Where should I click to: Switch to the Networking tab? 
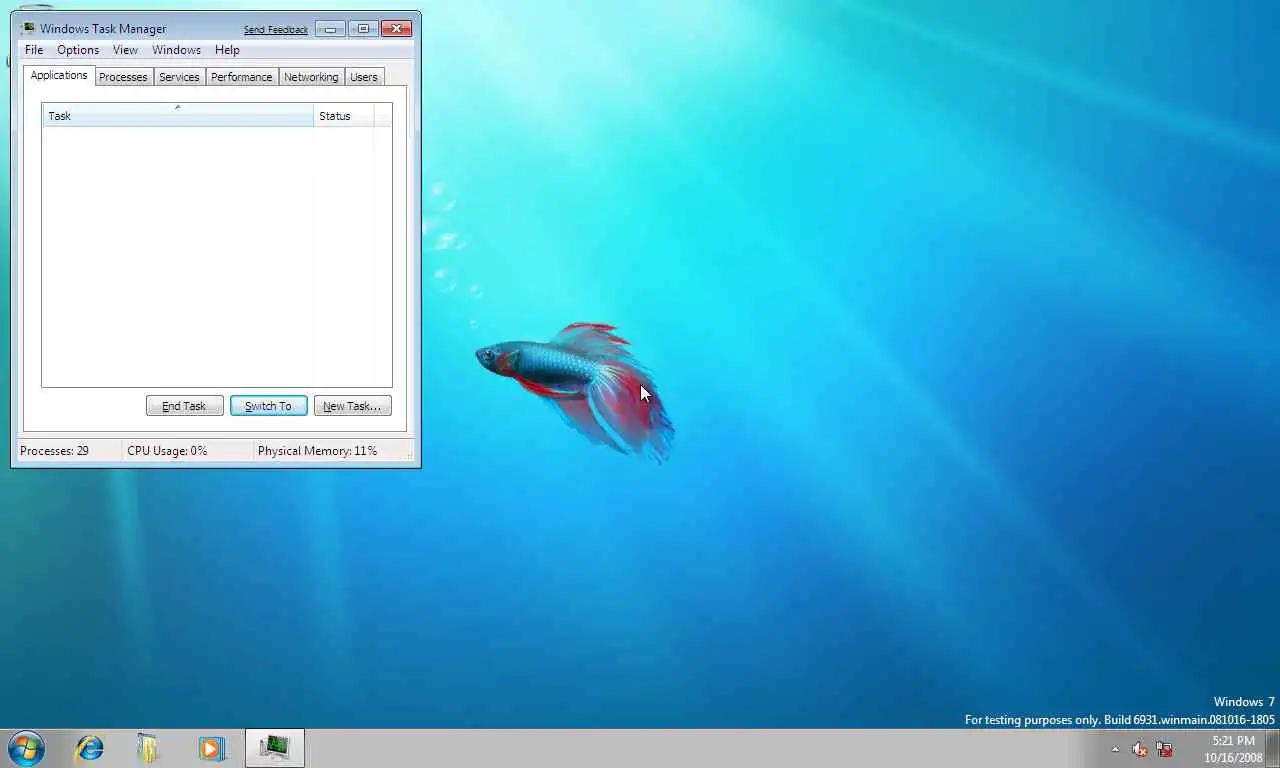coord(311,77)
